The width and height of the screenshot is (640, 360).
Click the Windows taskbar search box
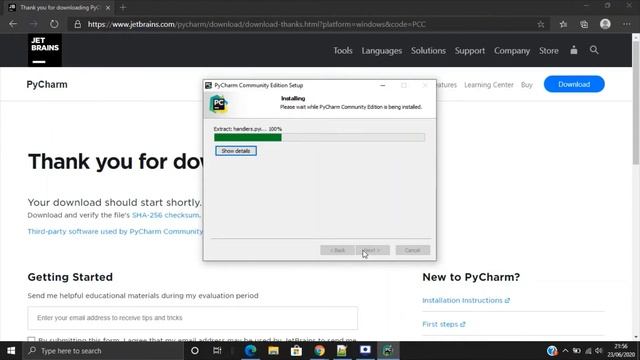point(103,351)
